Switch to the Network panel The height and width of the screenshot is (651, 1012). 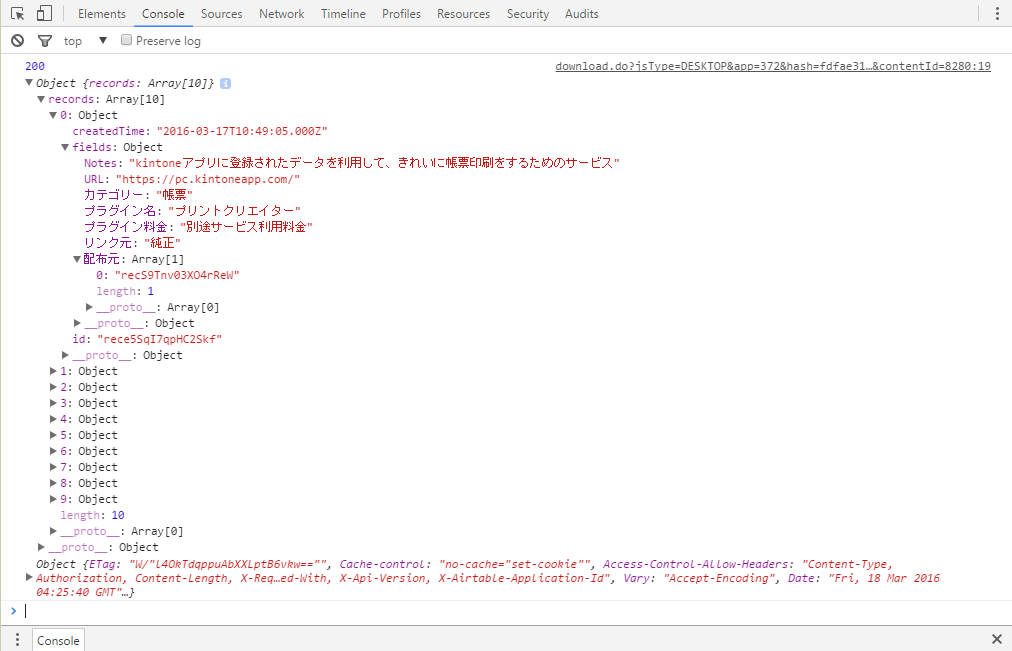[281, 13]
